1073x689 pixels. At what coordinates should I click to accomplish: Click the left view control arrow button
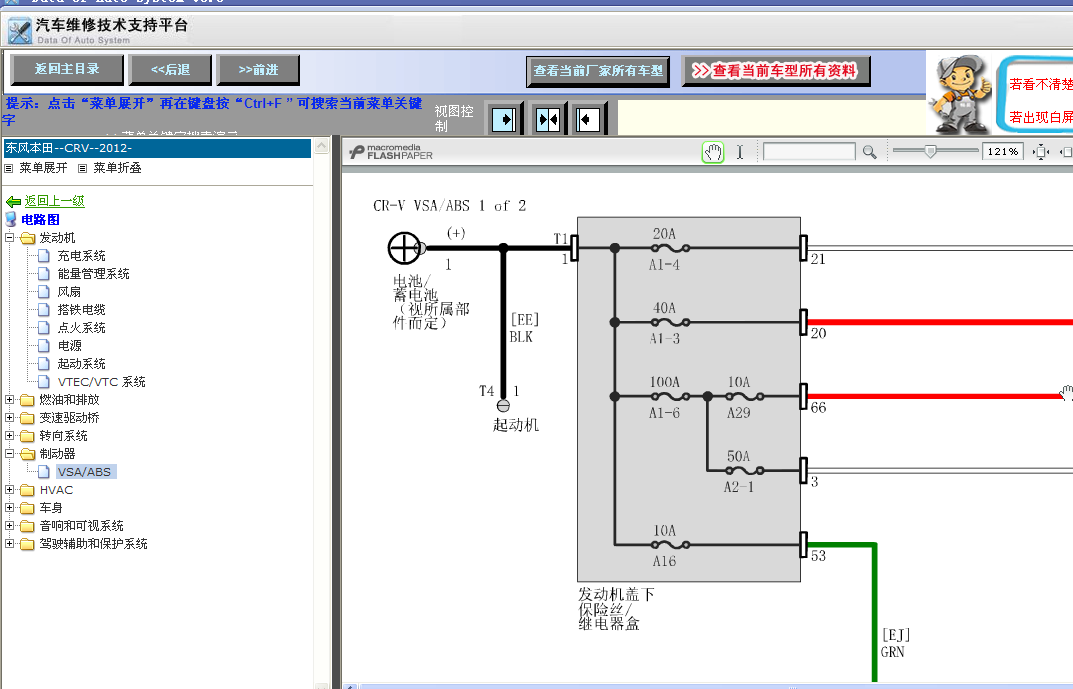point(504,120)
